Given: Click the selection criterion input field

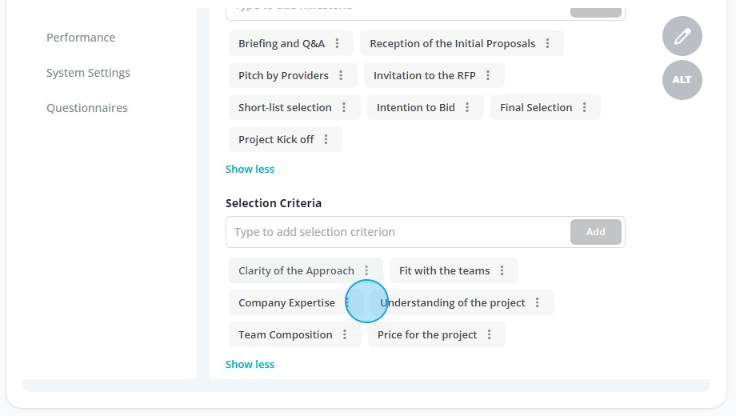Looking at the screenshot, I should [x=398, y=232].
